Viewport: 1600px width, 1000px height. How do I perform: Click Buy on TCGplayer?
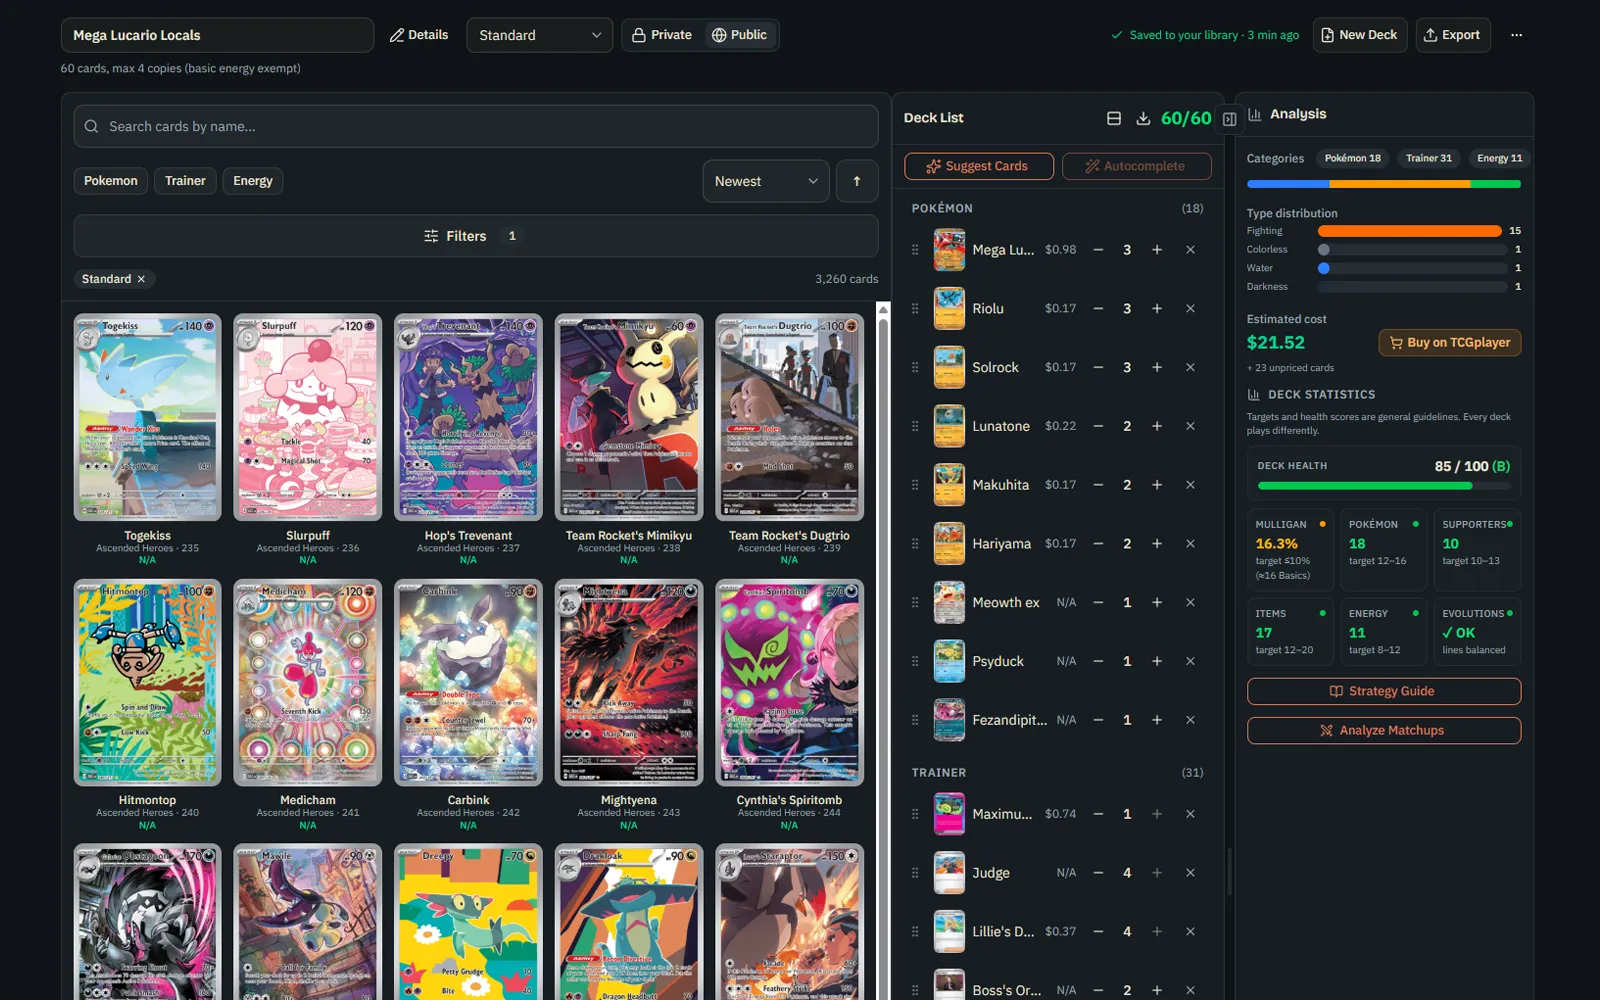(x=1450, y=342)
